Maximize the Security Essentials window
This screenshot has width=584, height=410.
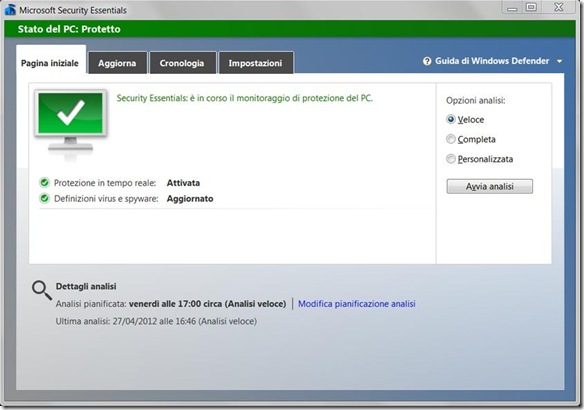[531, 7]
